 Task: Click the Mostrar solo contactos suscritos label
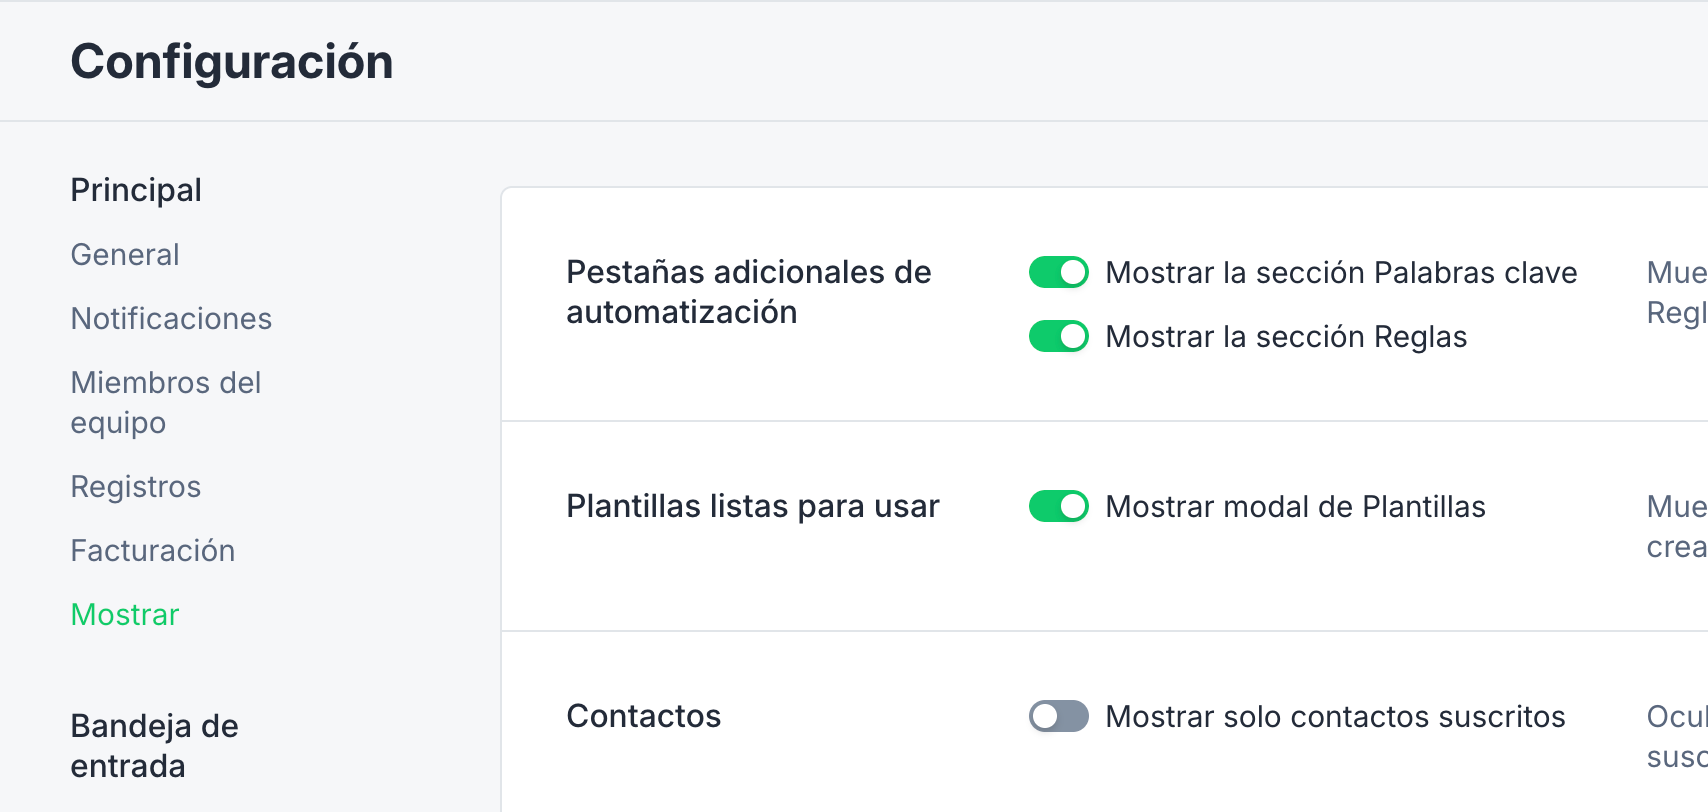1335,717
